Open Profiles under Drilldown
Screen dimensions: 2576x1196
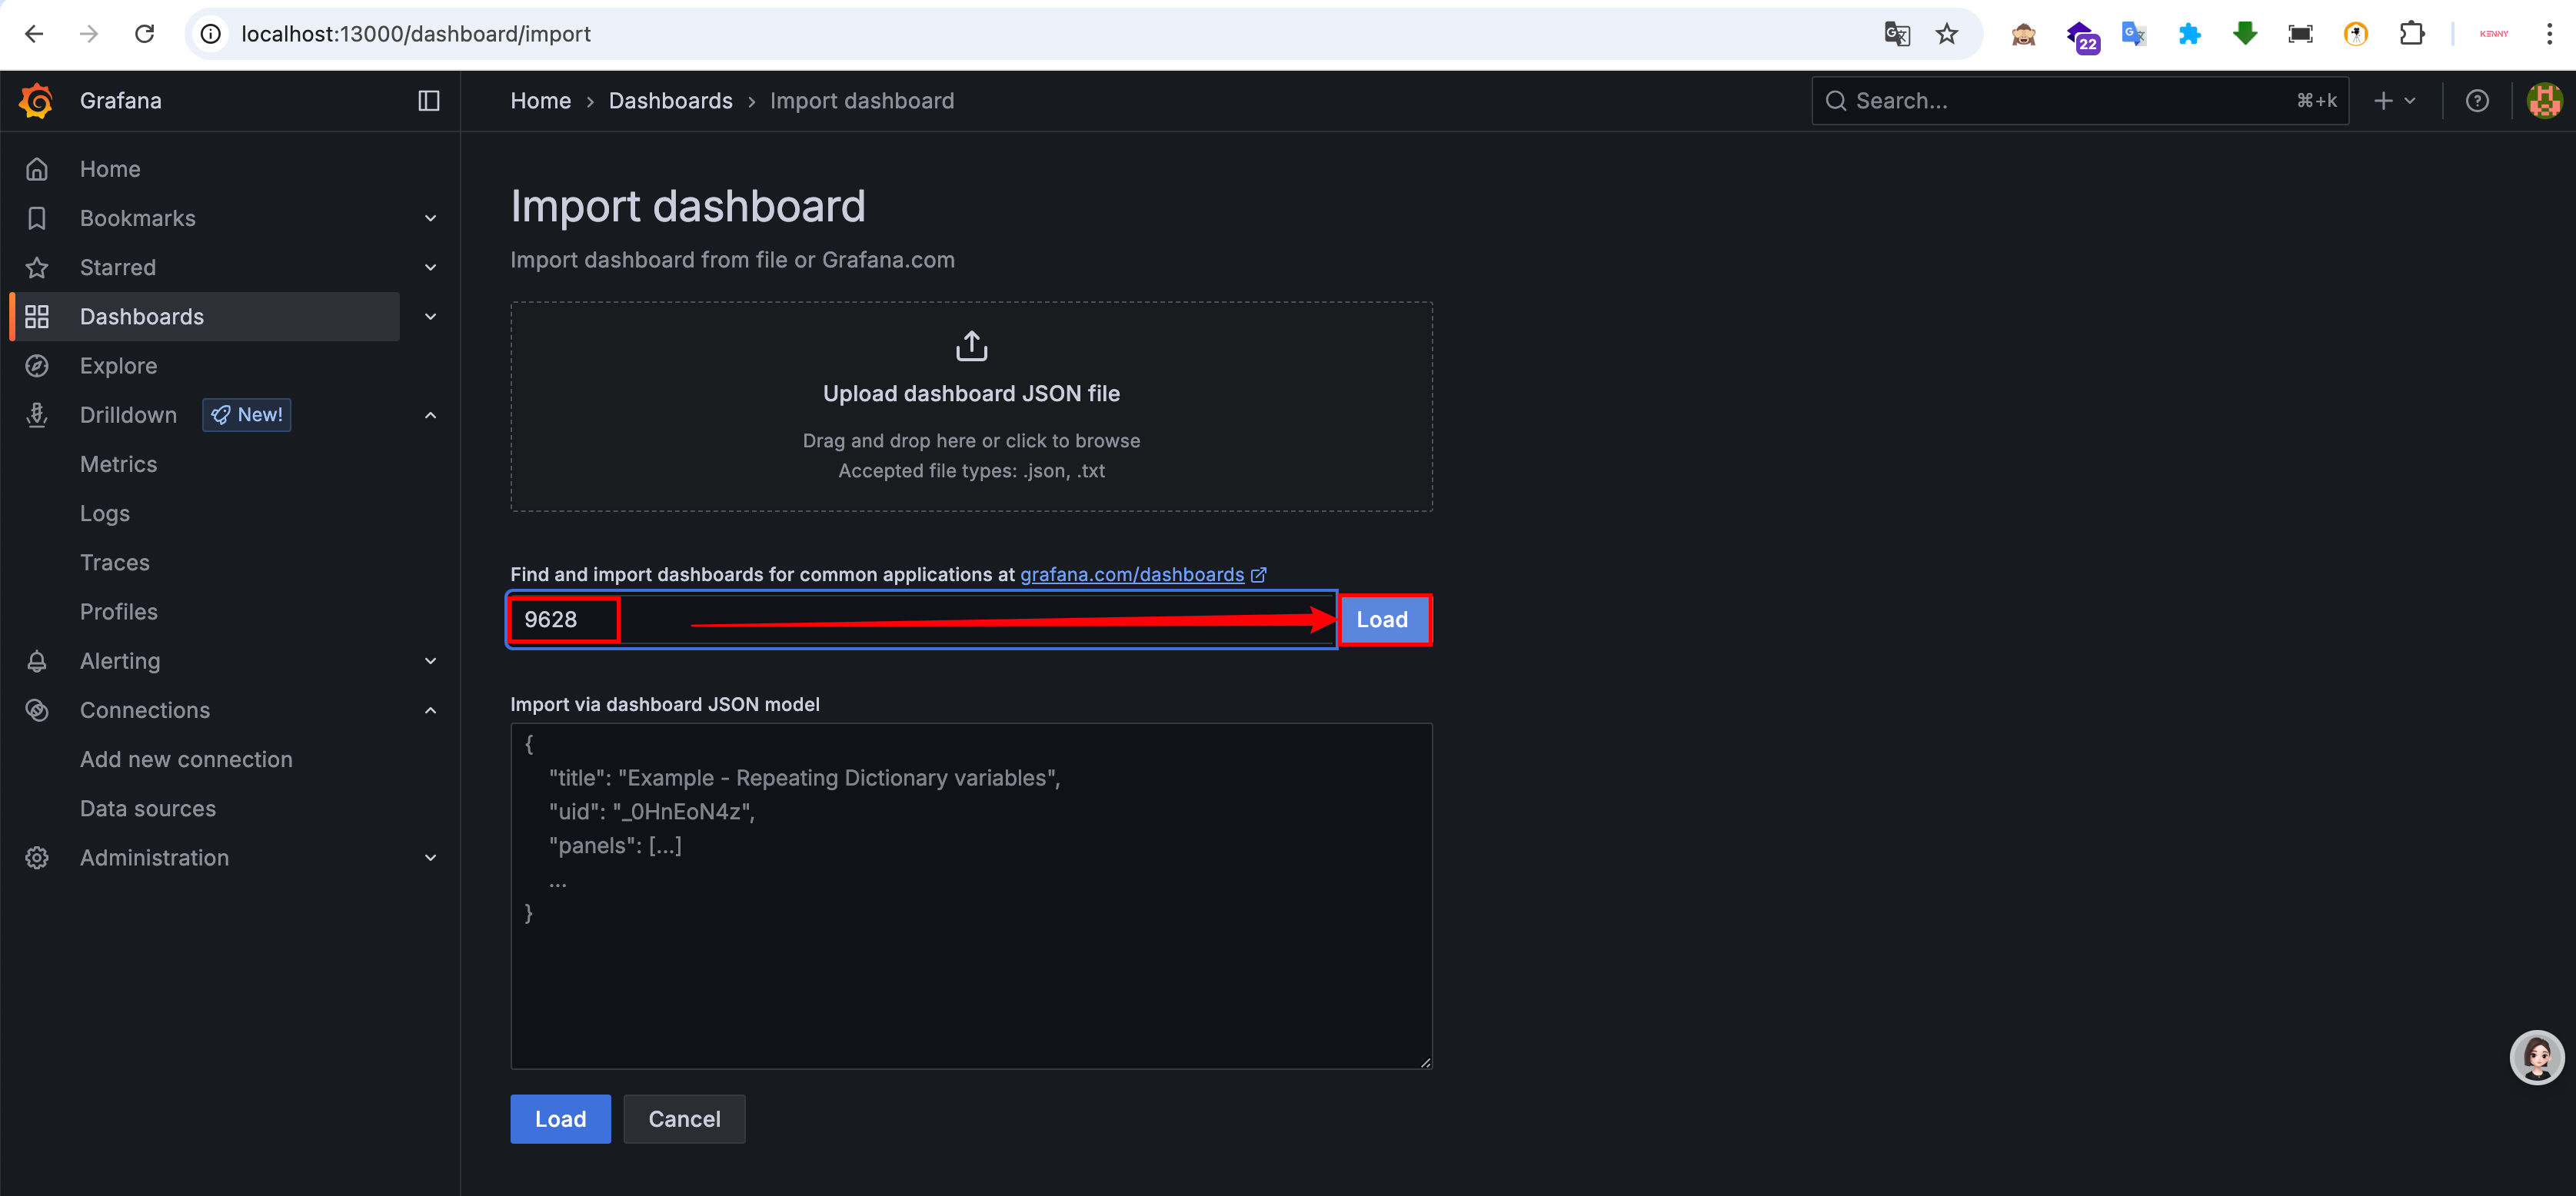tap(118, 611)
